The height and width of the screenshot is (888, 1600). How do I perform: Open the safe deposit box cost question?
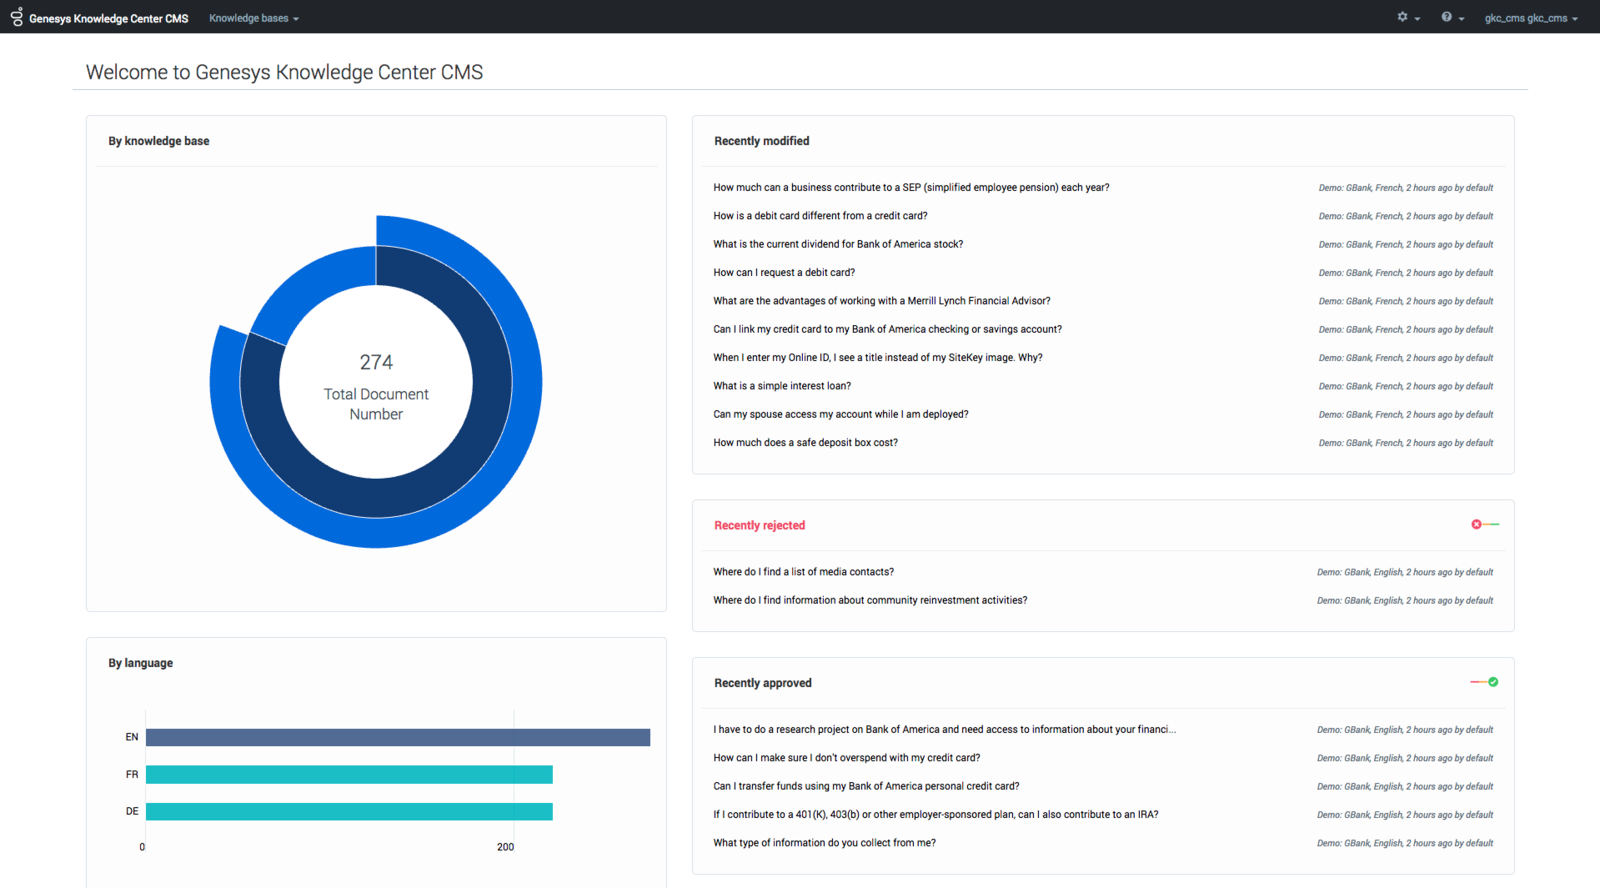tap(805, 442)
